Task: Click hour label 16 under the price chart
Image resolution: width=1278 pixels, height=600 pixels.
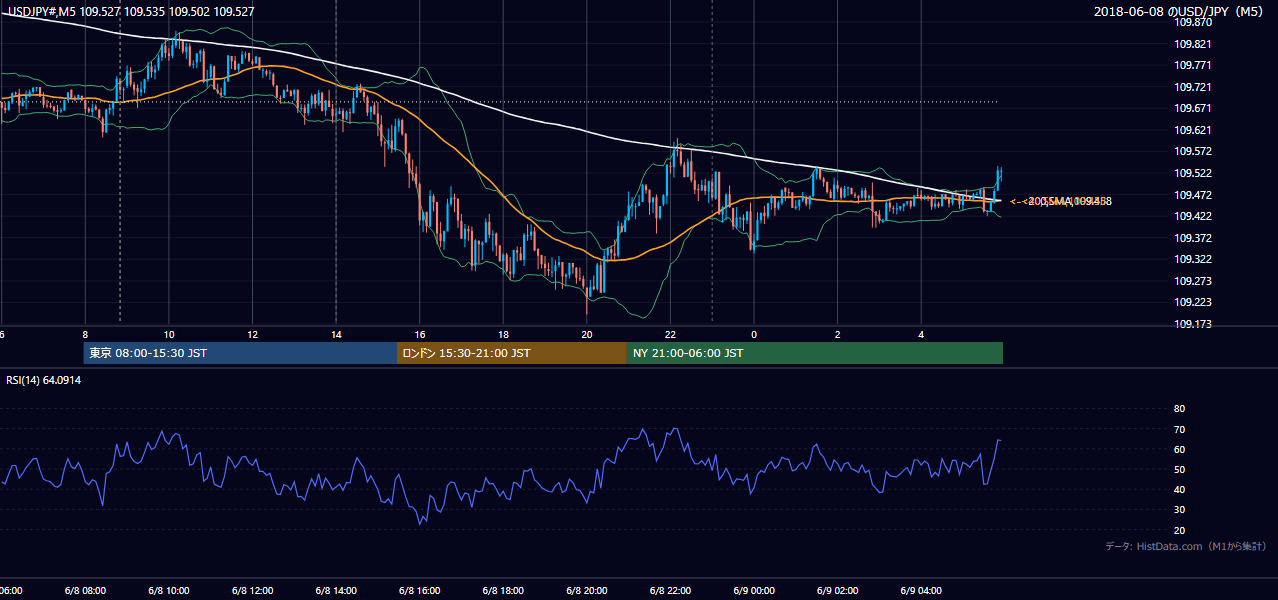Action: pyautogui.click(x=420, y=334)
